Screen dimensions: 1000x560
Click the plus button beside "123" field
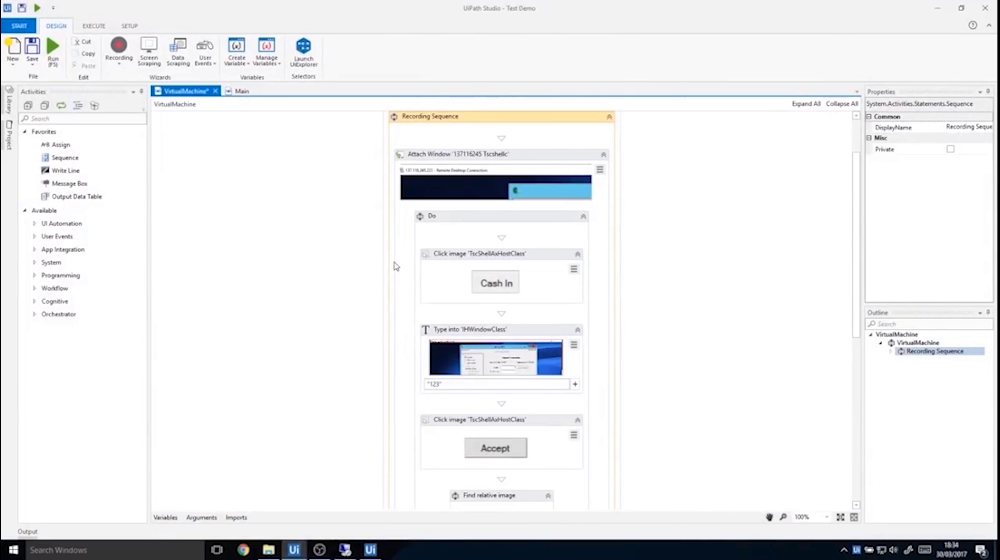[575, 384]
